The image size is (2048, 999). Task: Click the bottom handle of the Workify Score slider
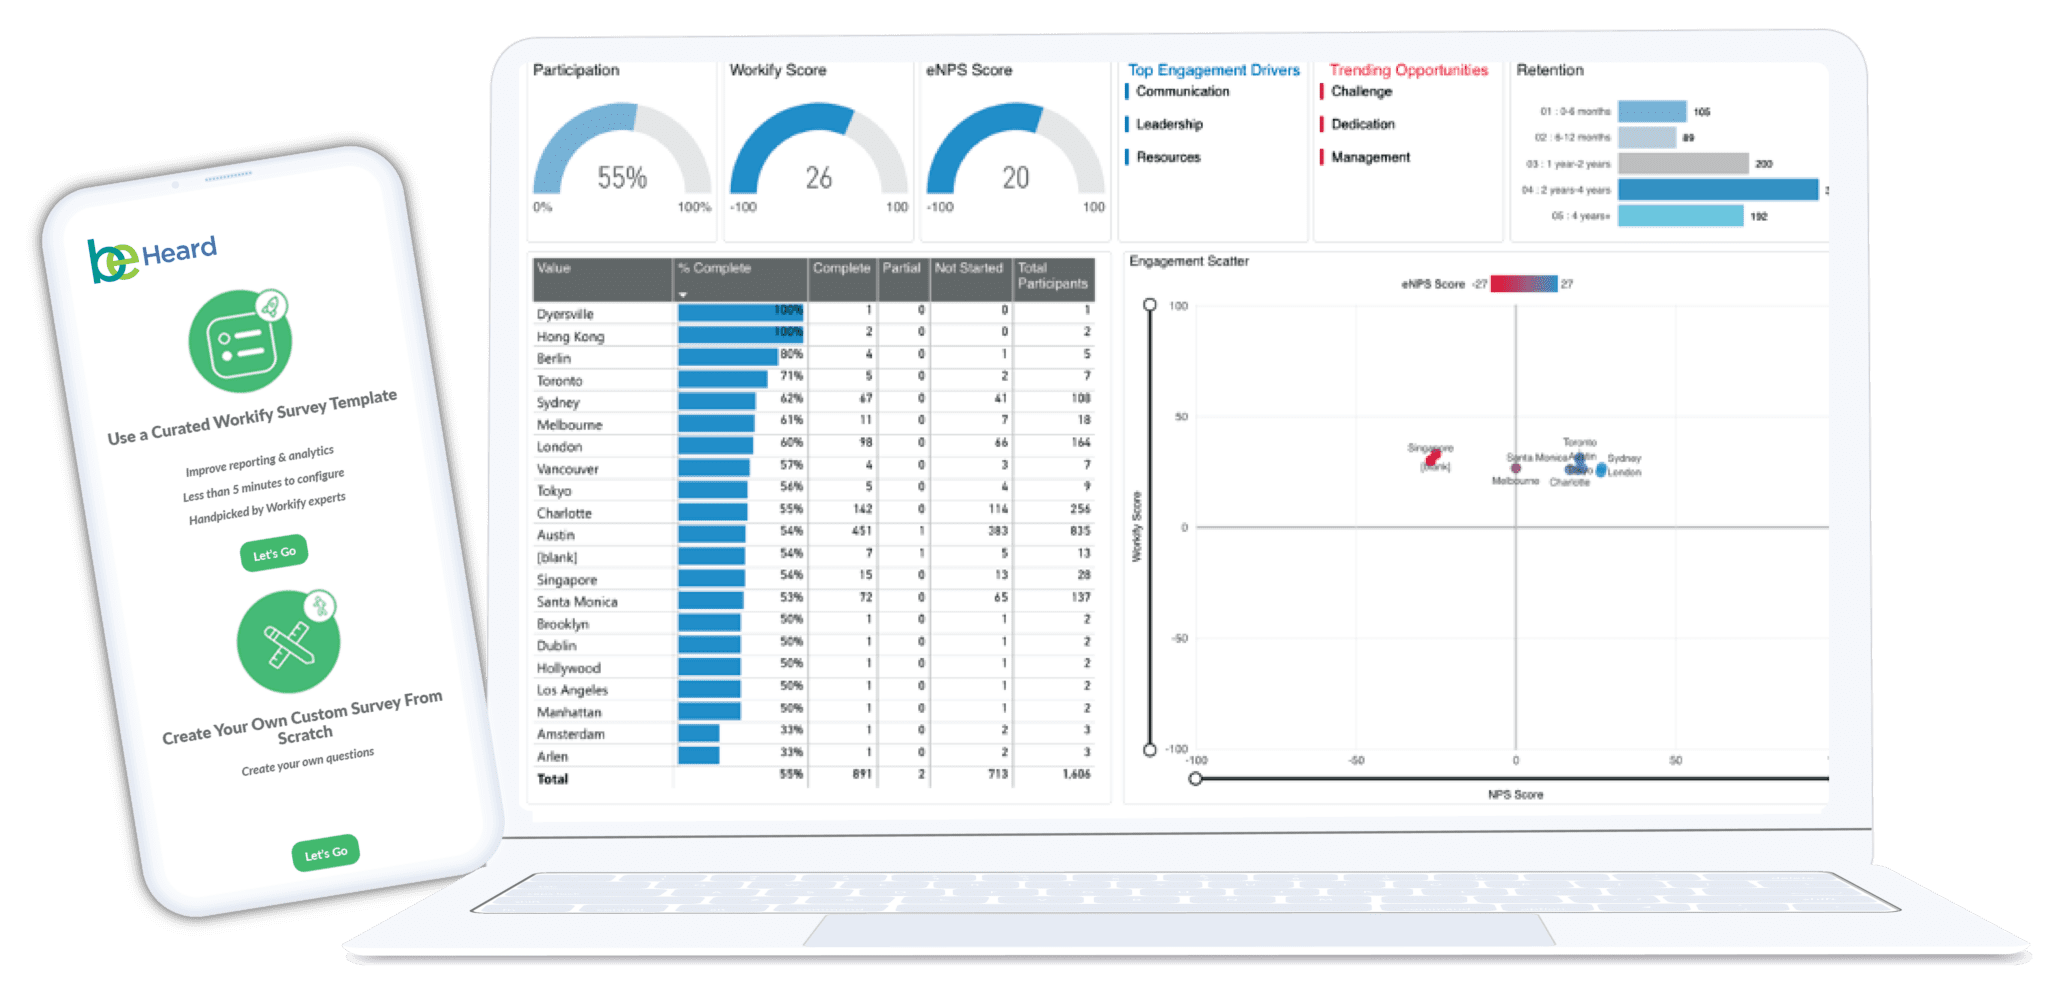[x=1150, y=749]
